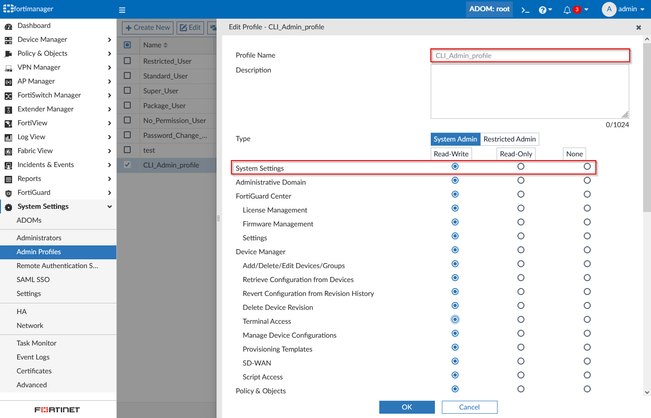Click the ADOM: root button
This screenshot has height=418, width=651.
click(x=489, y=9)
